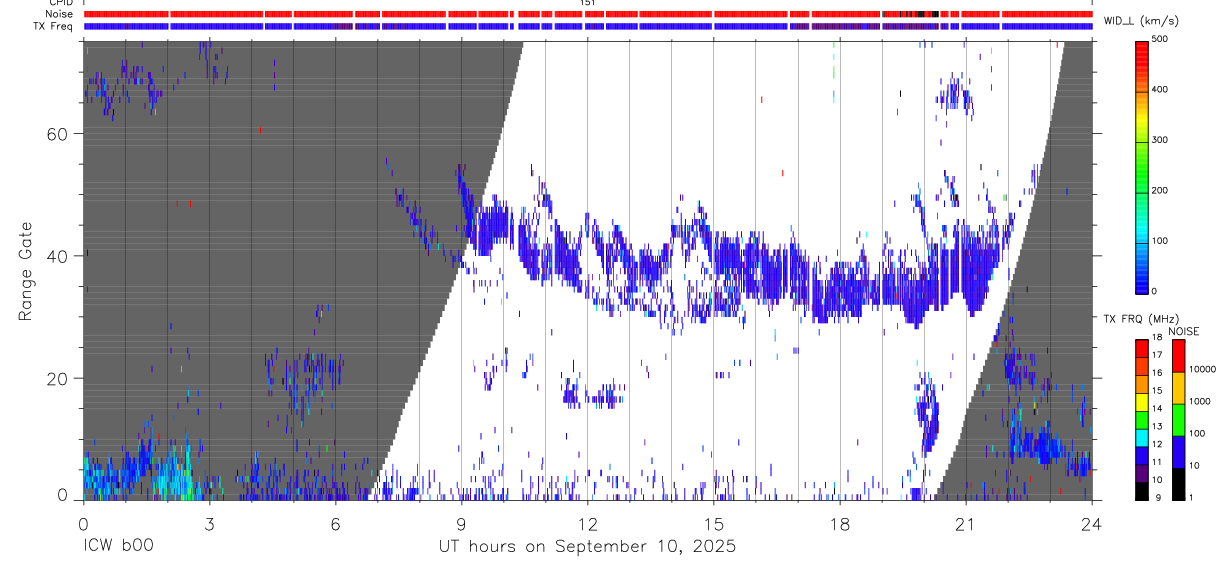The width and height of the screenshot is (1228, 567).
Task: Click the green swatch in the NOISE legend
Action: pyautogui.click(x=1178, y=420)
